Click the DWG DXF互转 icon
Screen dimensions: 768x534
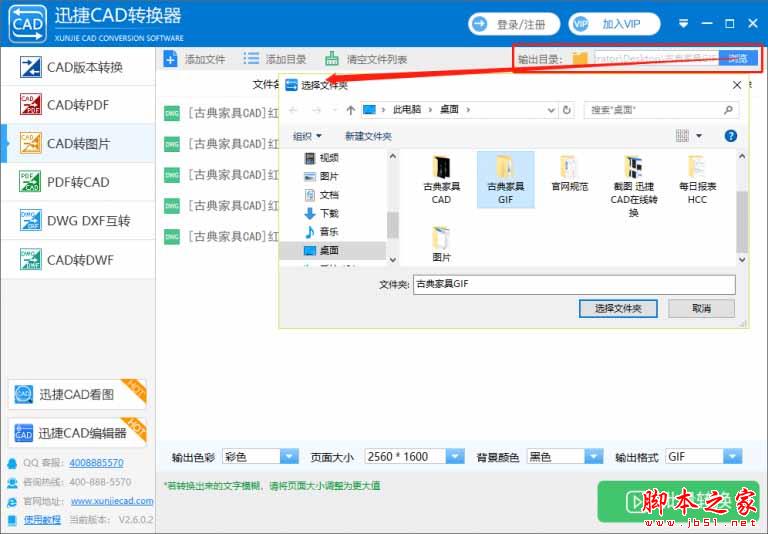click(x=30, y=220)
